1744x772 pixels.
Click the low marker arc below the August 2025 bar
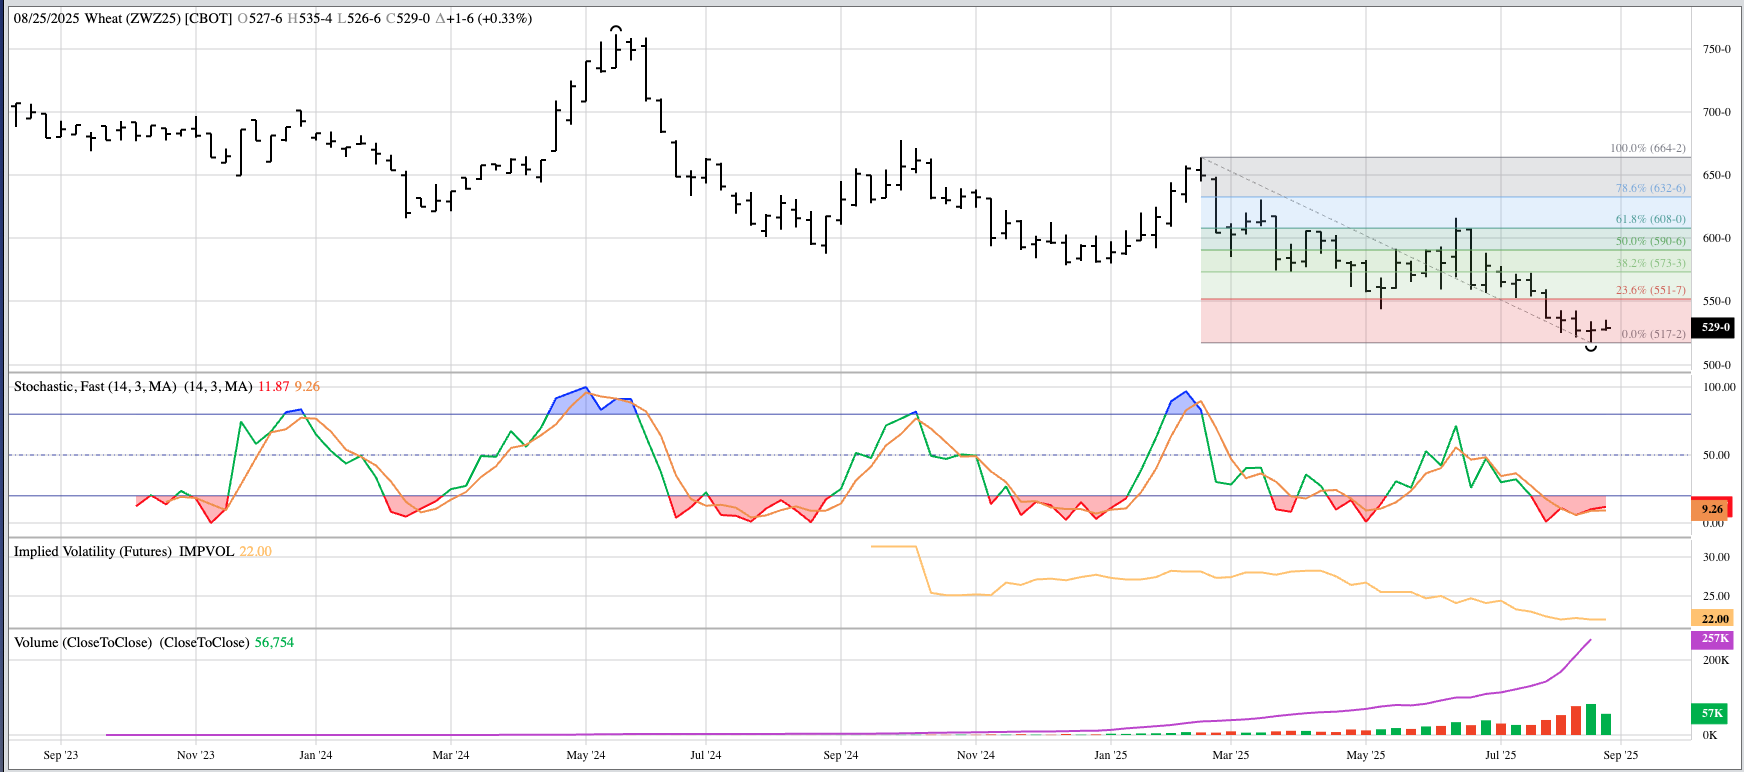click(1591, 348)
